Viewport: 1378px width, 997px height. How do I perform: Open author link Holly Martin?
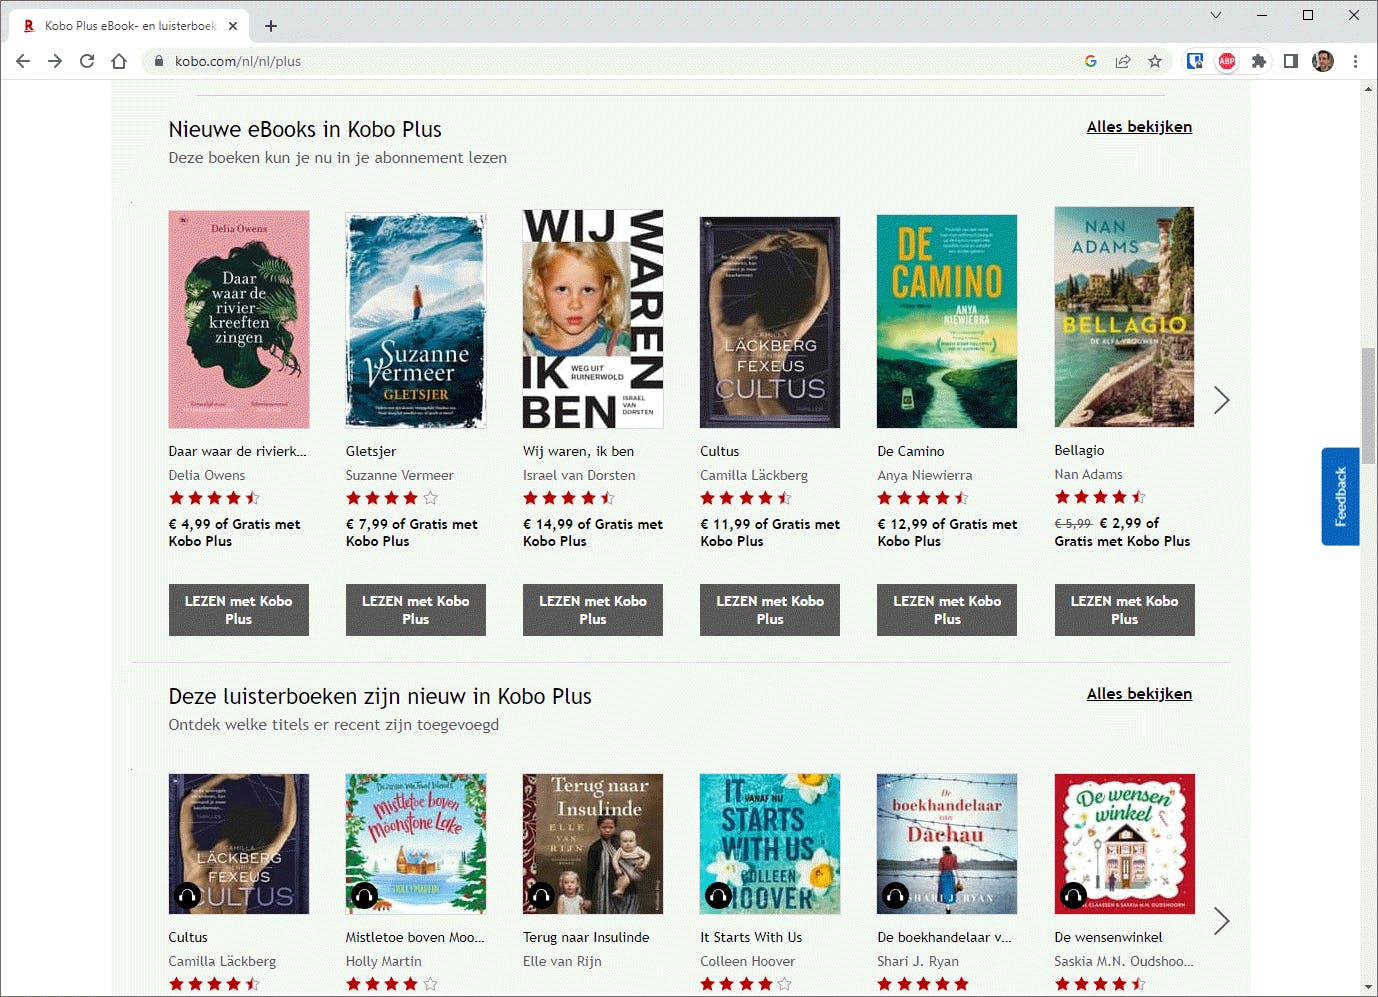click(384, 961)
